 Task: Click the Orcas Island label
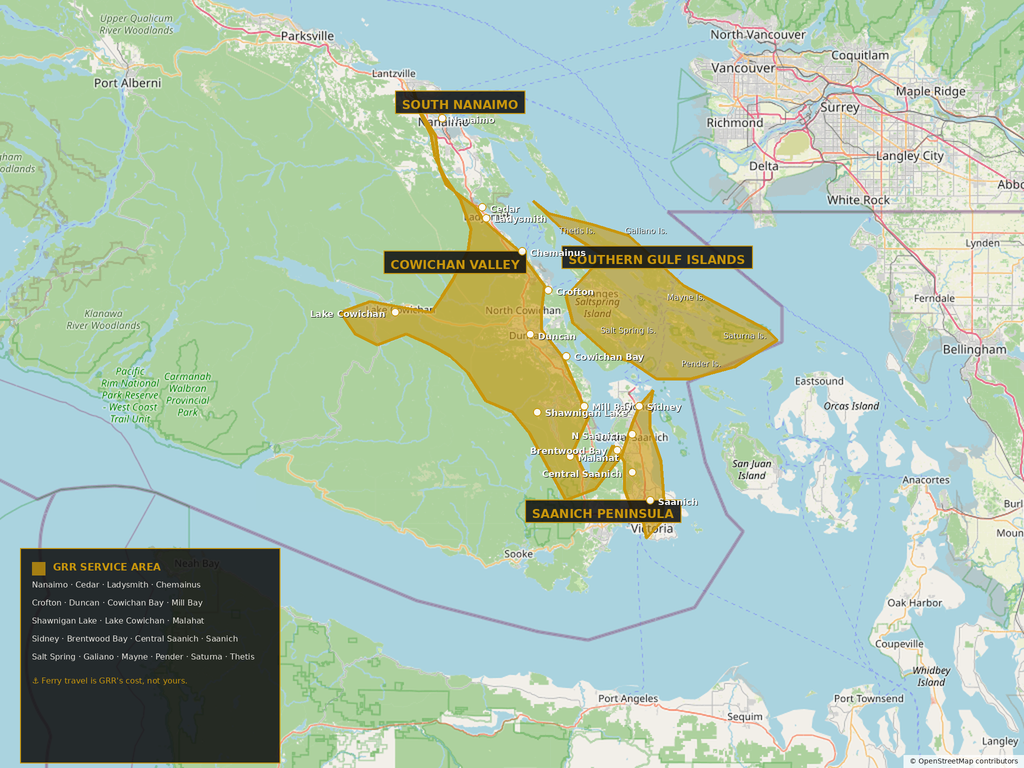coord(852,406)
